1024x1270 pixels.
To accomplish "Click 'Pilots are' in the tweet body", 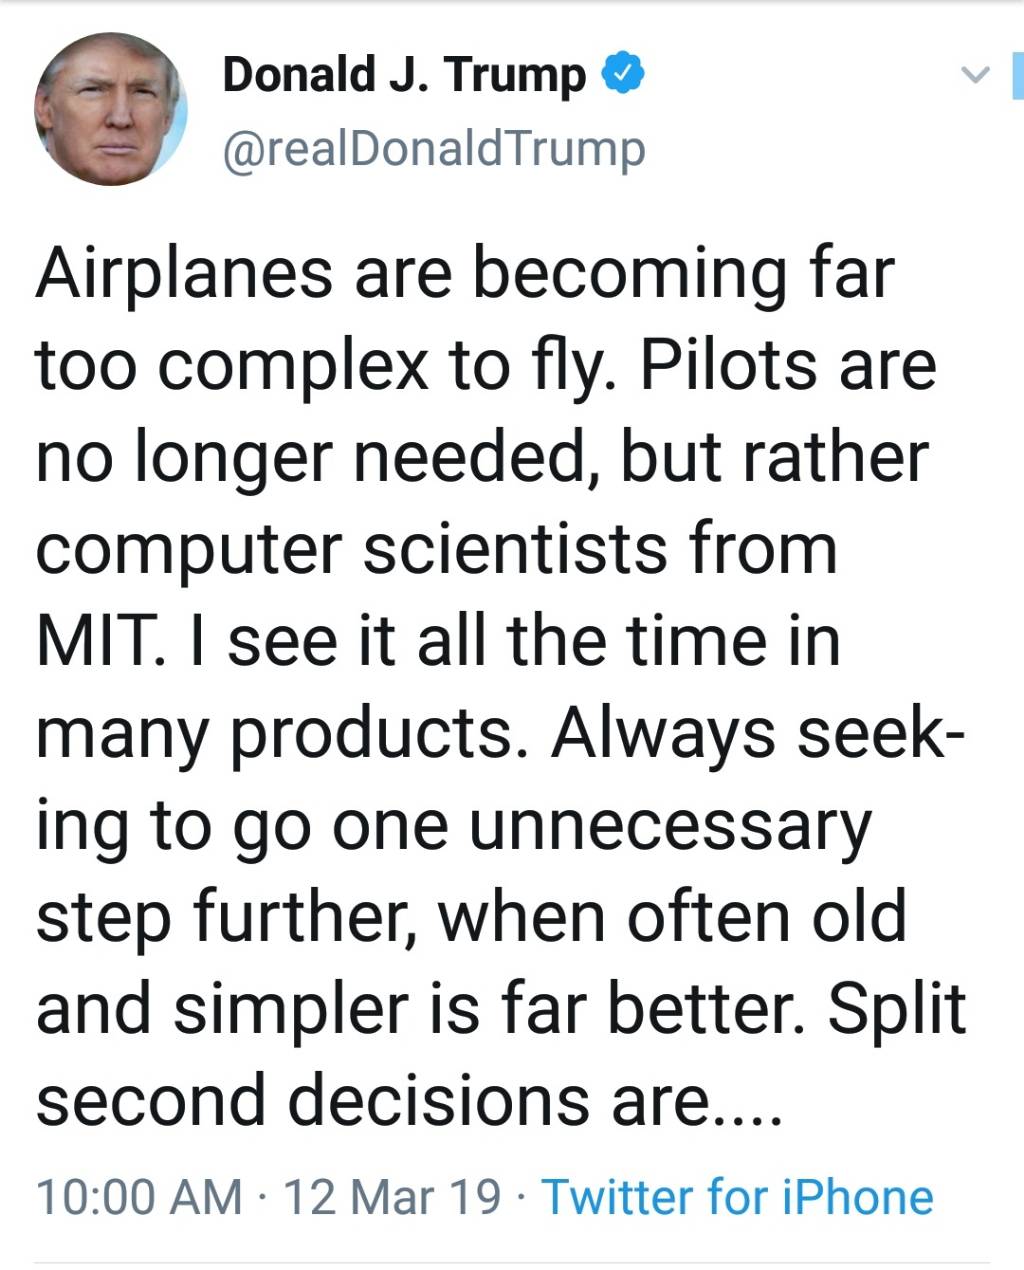I will click(788, 366).
